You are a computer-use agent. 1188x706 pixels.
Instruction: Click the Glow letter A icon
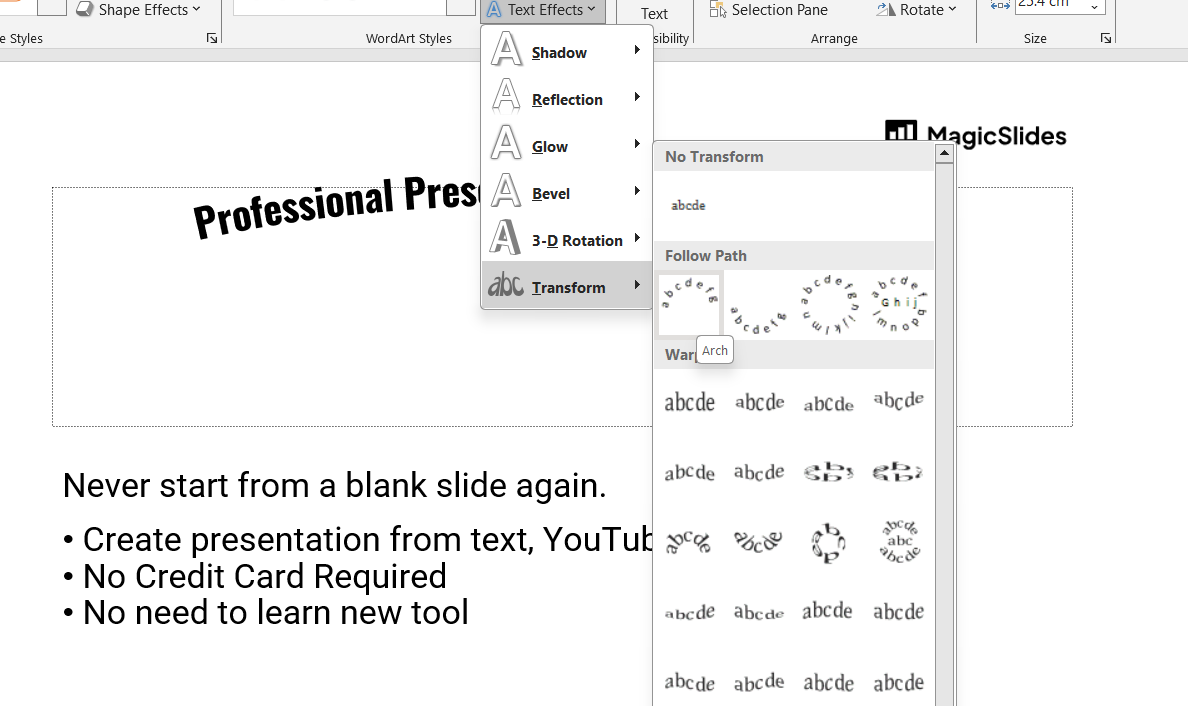point(506,143)
